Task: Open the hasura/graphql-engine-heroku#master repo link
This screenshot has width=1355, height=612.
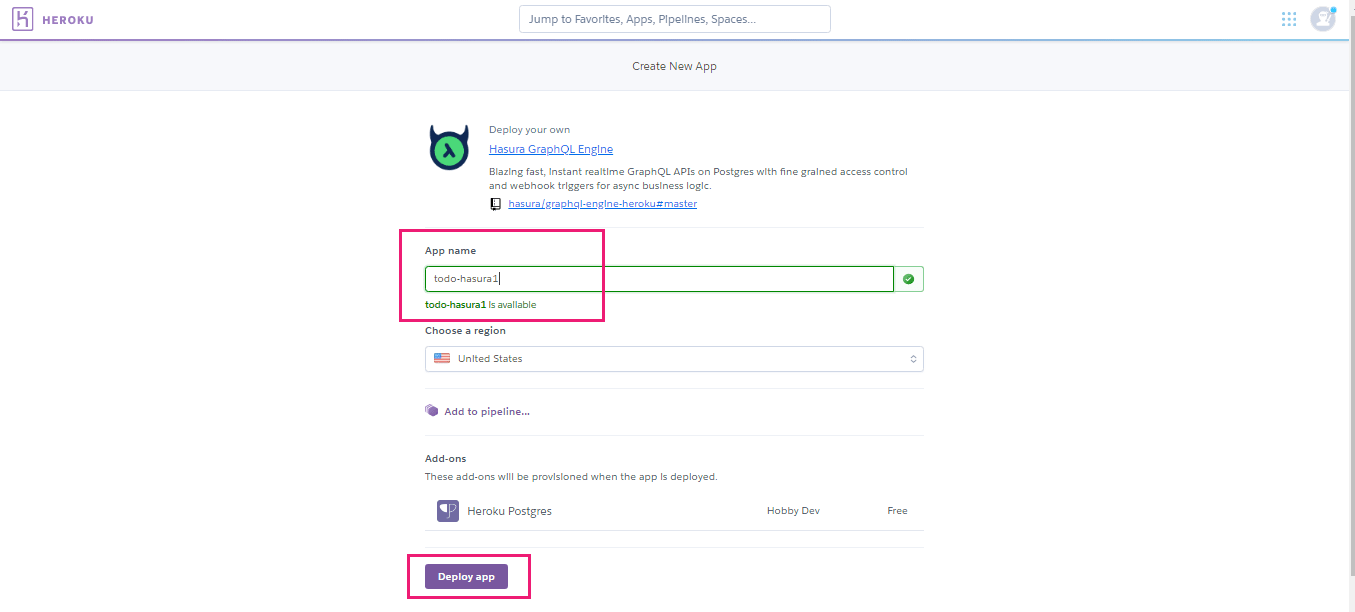Action: tap(602, 204)
